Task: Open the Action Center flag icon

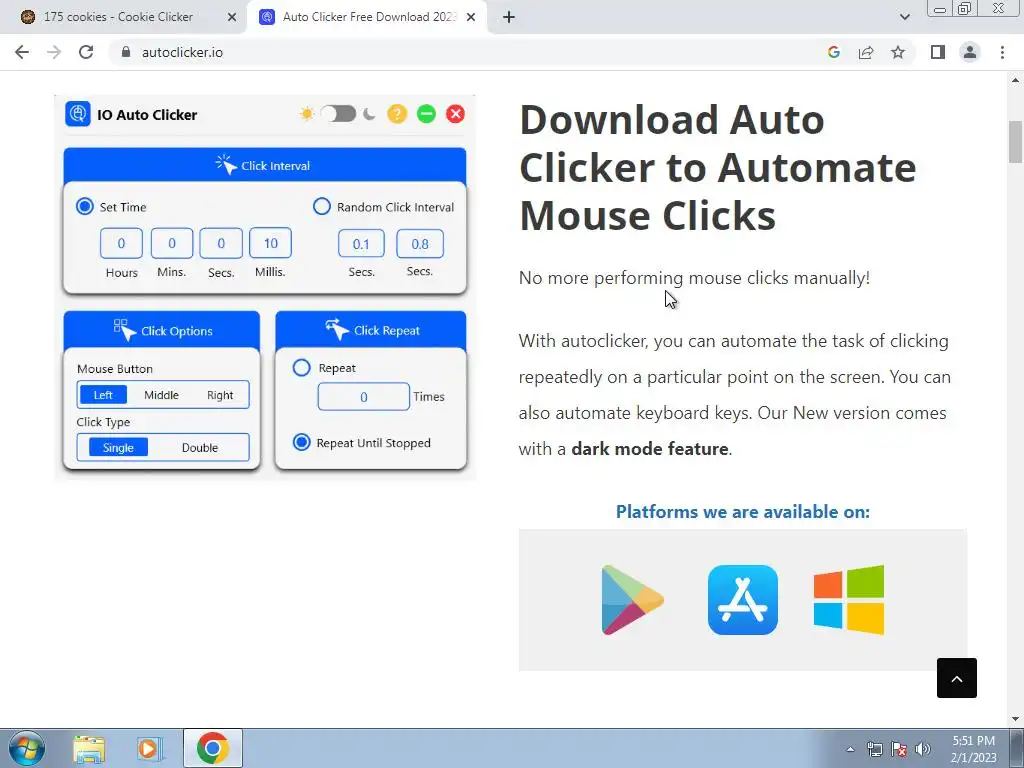Action: click(x=899, y=749)
